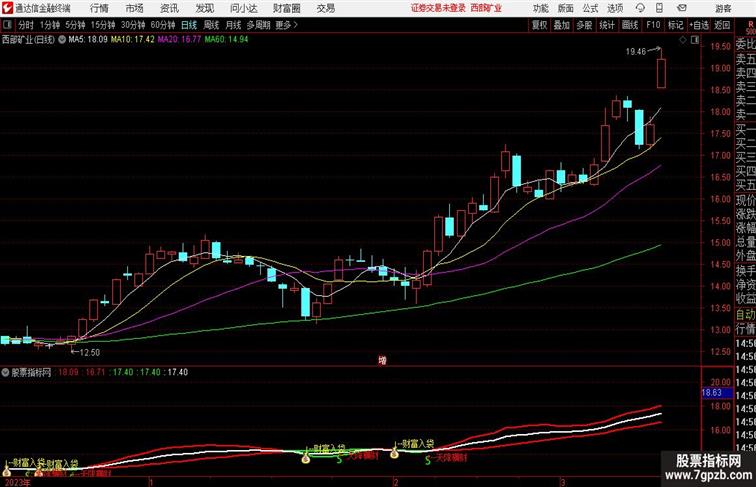Image resolution: width=756 pixels, height=487 pixels.
Task: Click the 证券交易未登录 login link
Action: click(439, 8)
